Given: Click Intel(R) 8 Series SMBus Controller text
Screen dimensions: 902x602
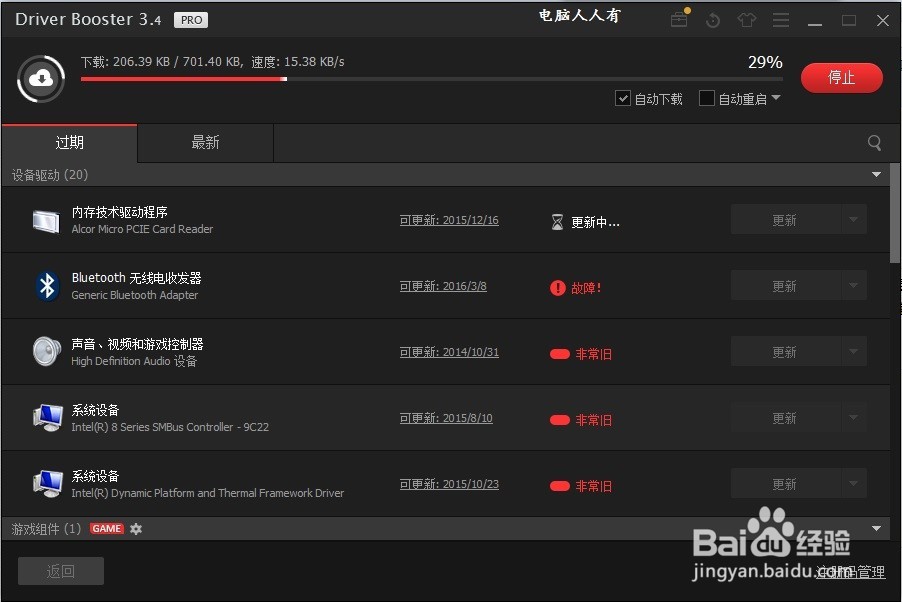Looking at the screenshot, I should [x=170, y=427].
